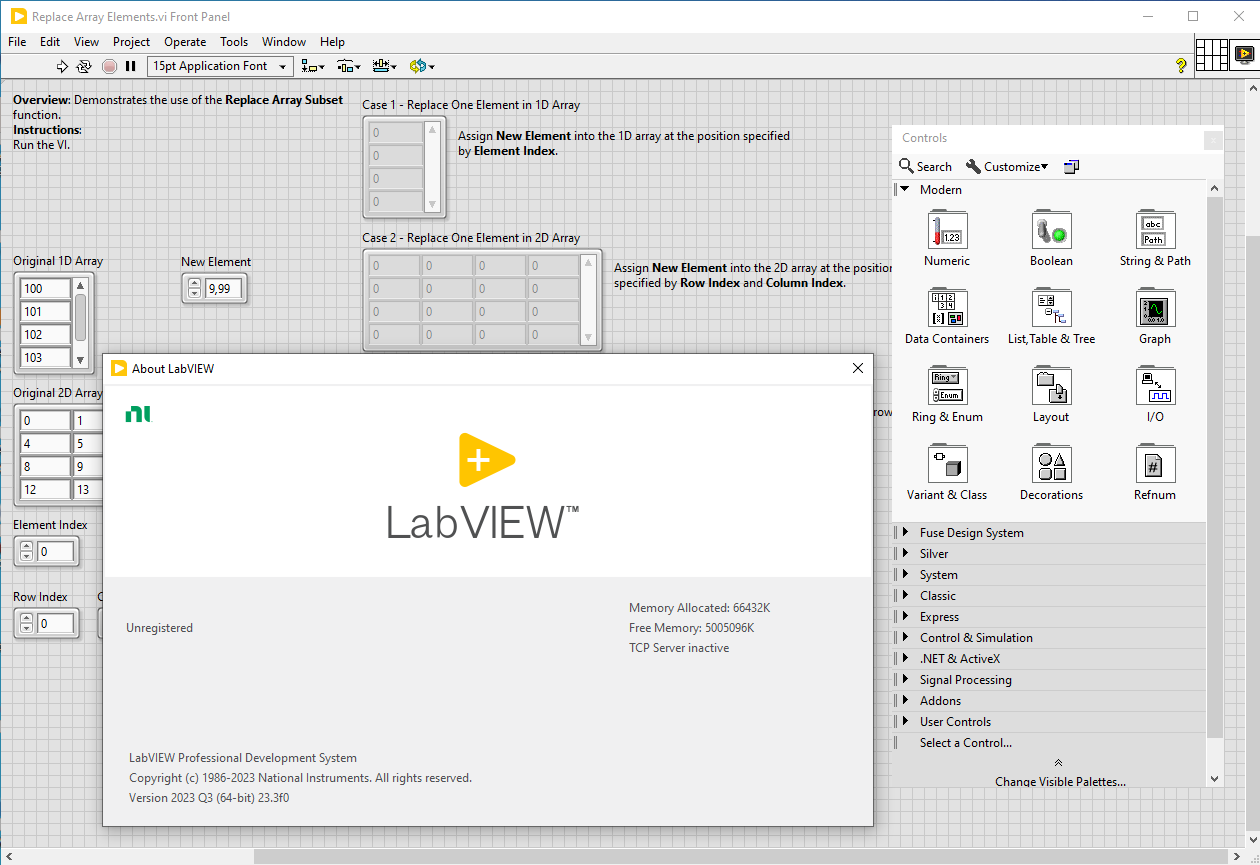The image size is (1260, 865).
Task: Select the 12 cell in Original 2D Array
Action: [46, 490]
